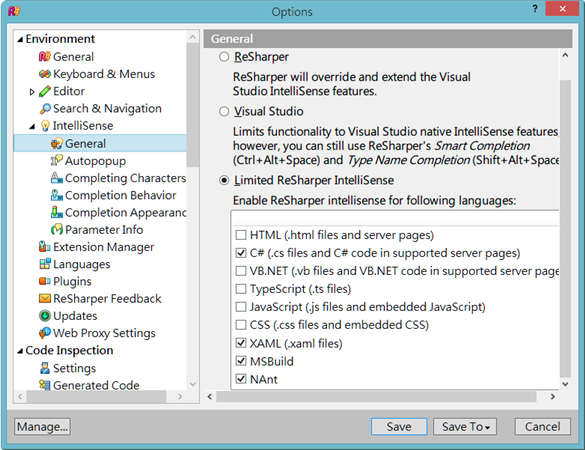Expand the Editor tree node arrow
Screen dimensions: 585x450
(x=32, y=92)
